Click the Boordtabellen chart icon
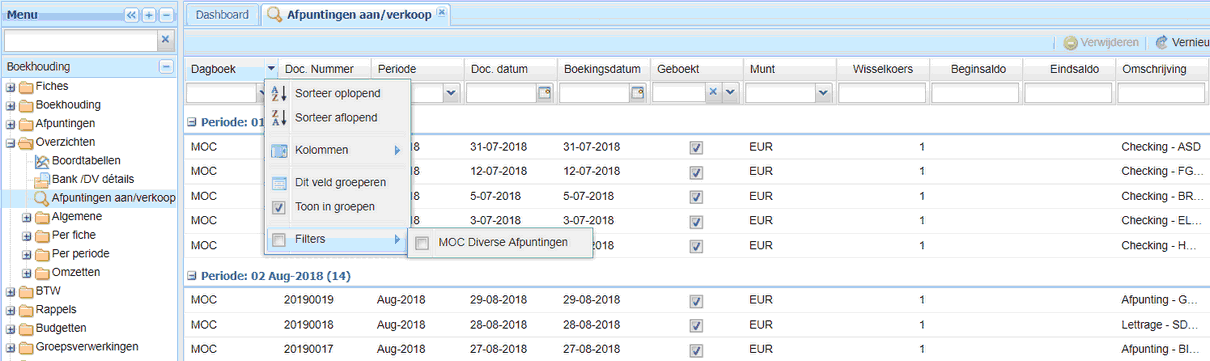 click(42, 161)
